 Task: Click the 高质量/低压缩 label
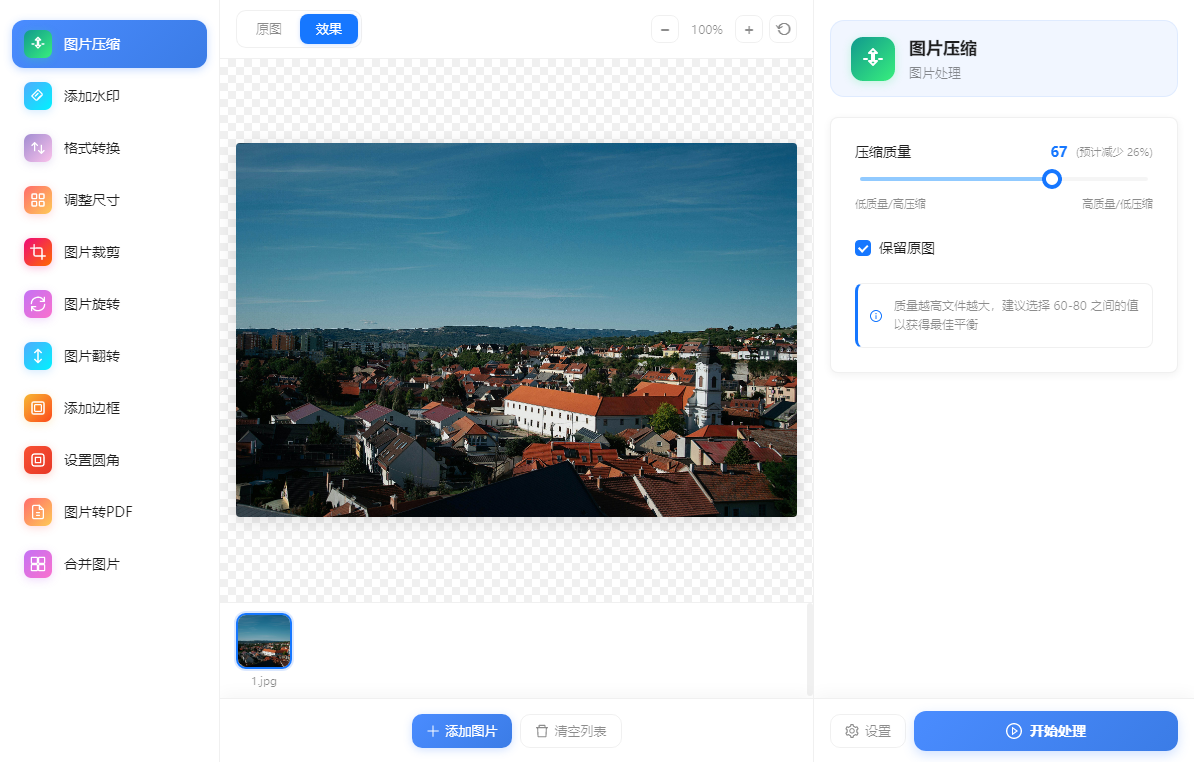(1117, 204)
